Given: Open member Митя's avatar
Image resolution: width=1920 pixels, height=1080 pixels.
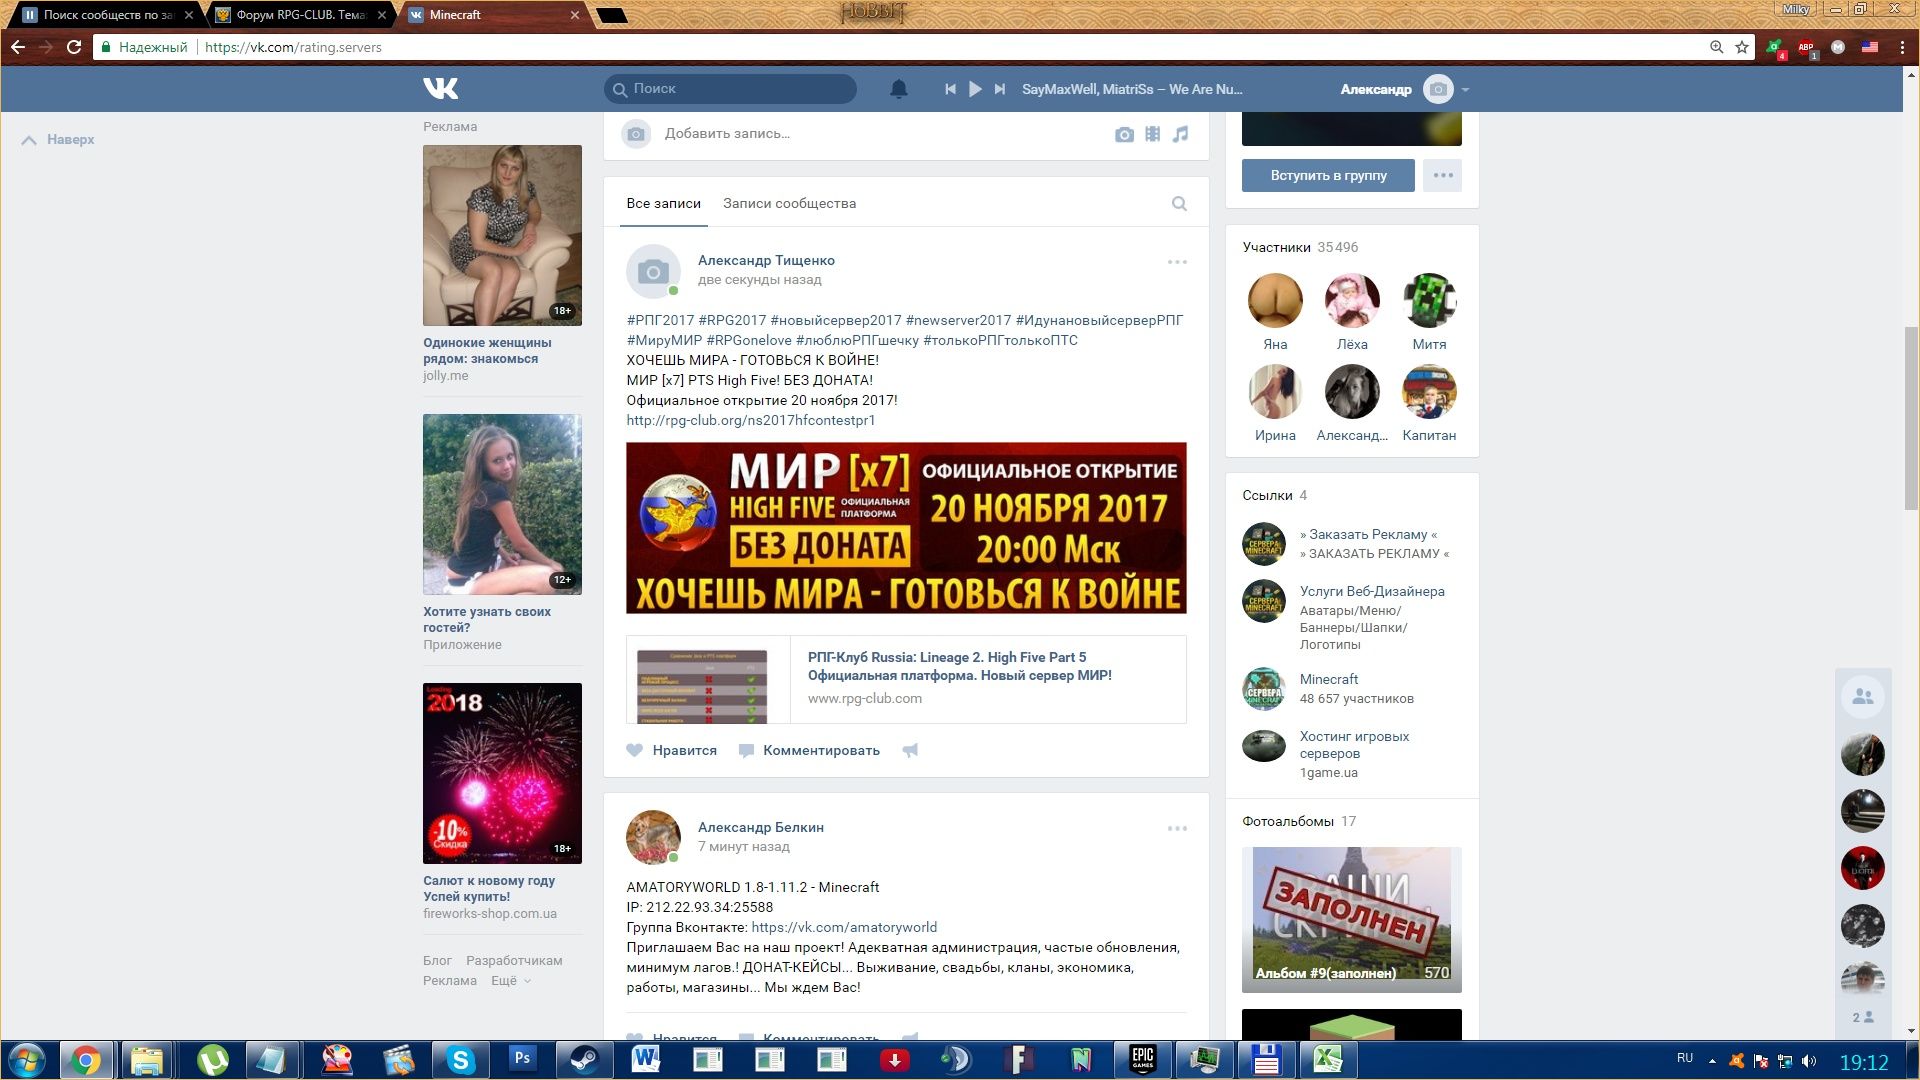Looking at the screenshot, I should (1429, 300).
